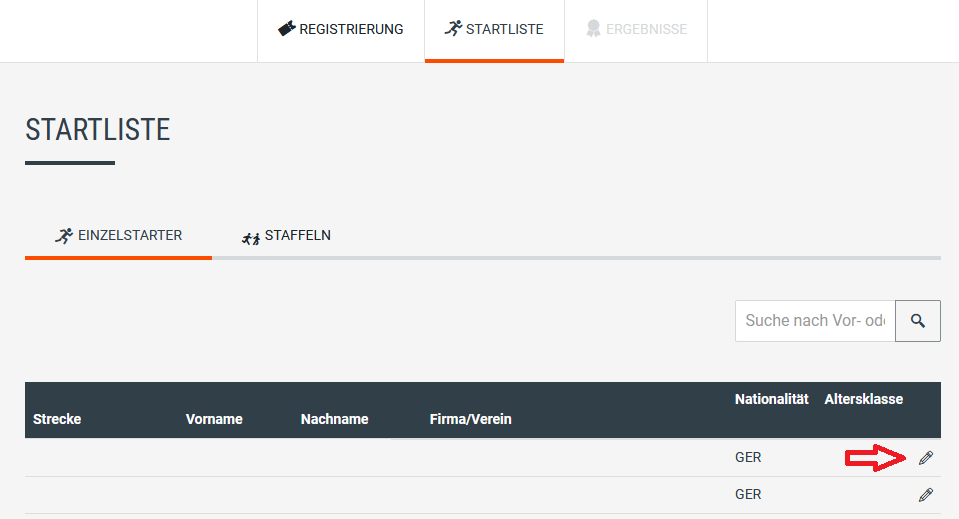Click the pencil edit icon in the first row

(926, 458)
